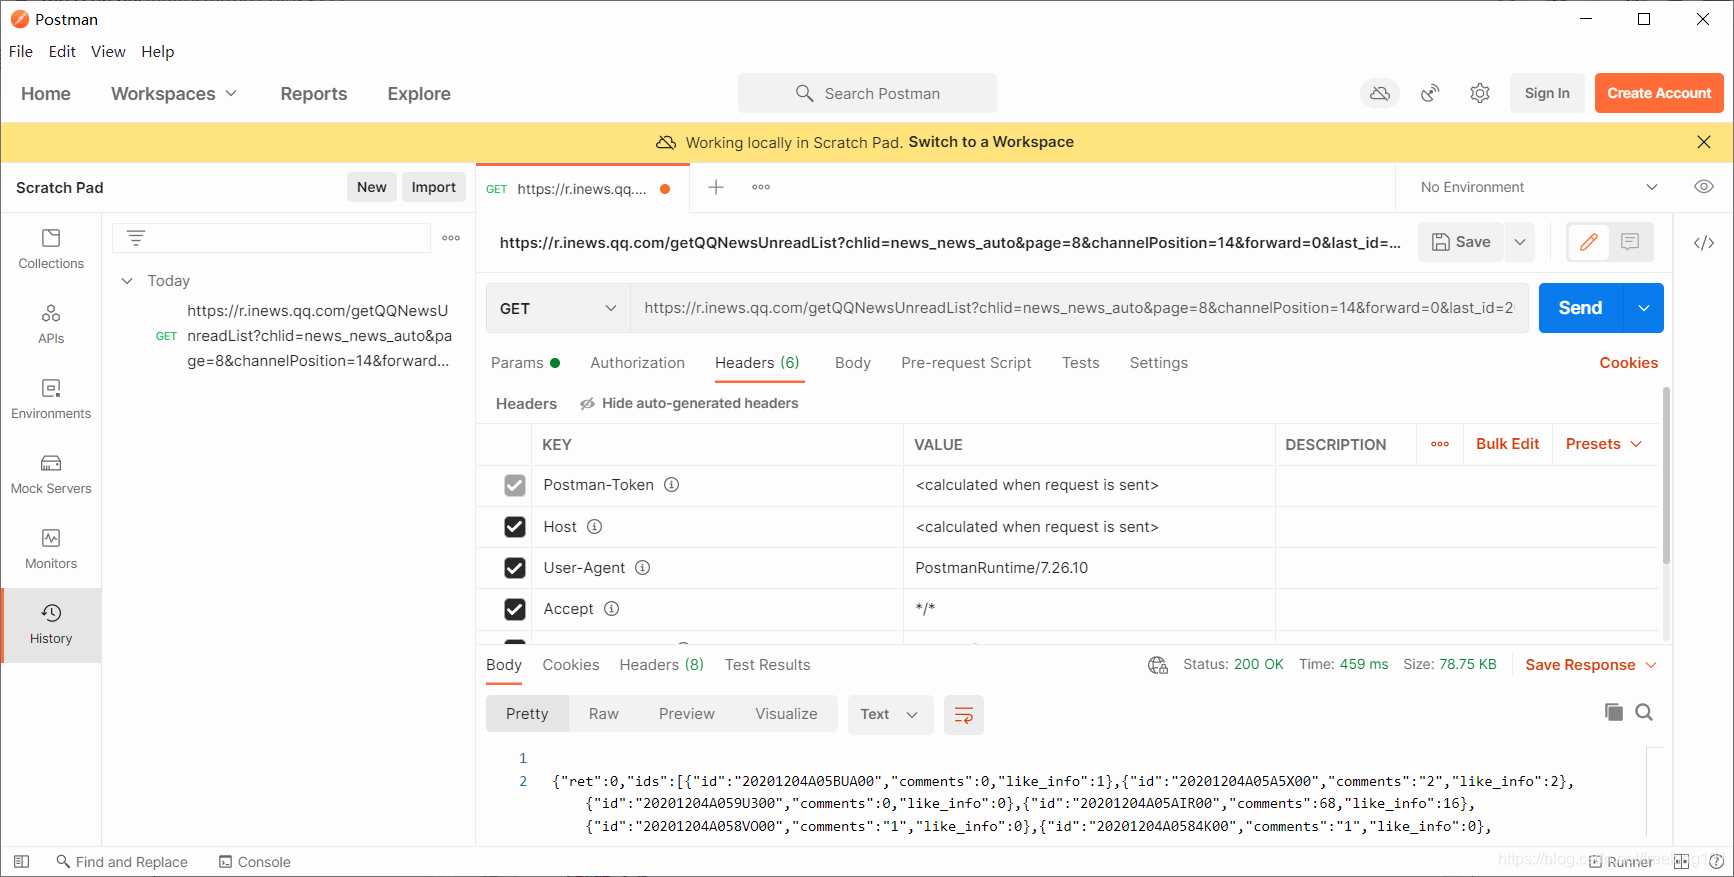Open the Cookies link
This screenshot has width=1734, height=877.
1628,363
